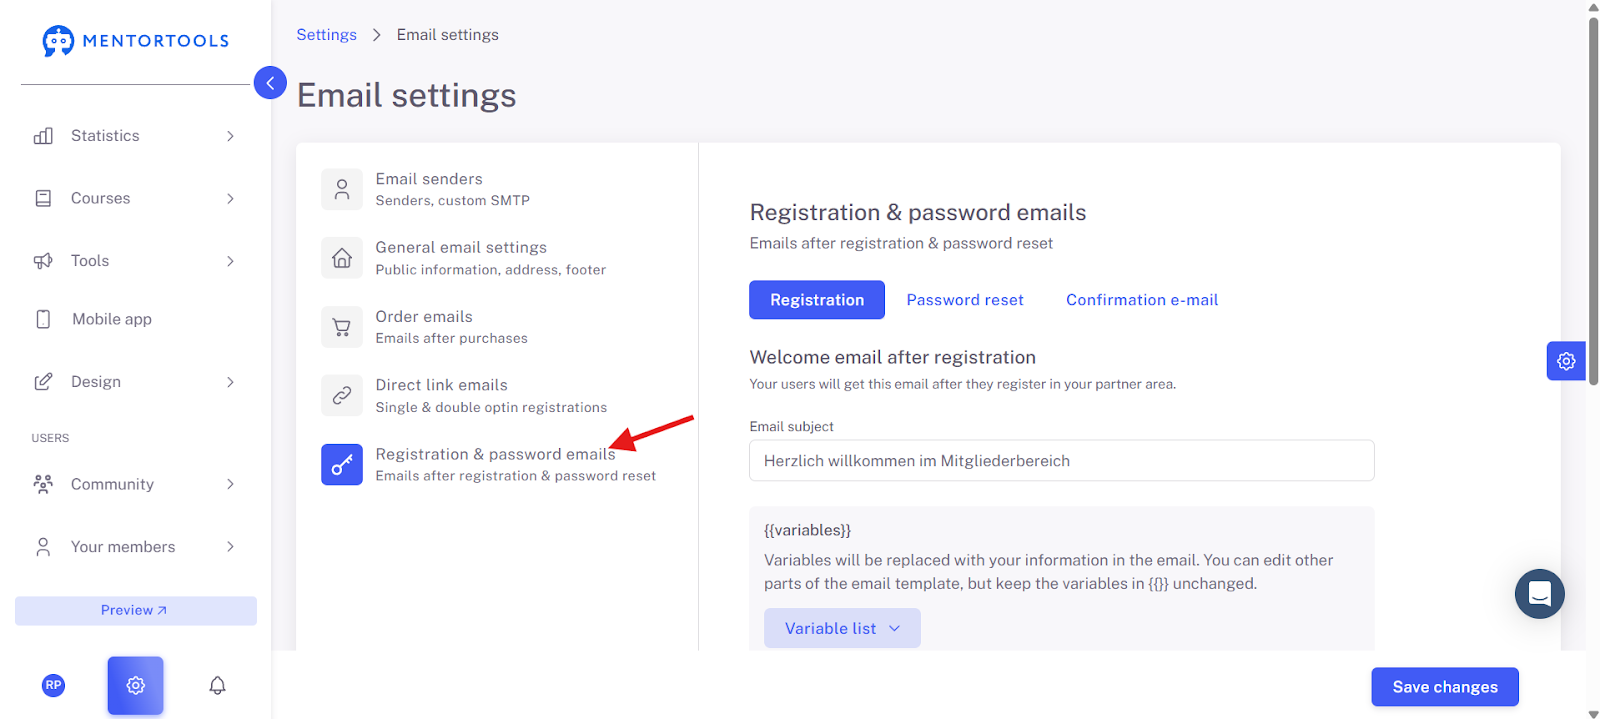Viewport: 1600px width, 719px height.
Task: Collapse sidebar with blue arrow button
Action: [x=270, y=83]
